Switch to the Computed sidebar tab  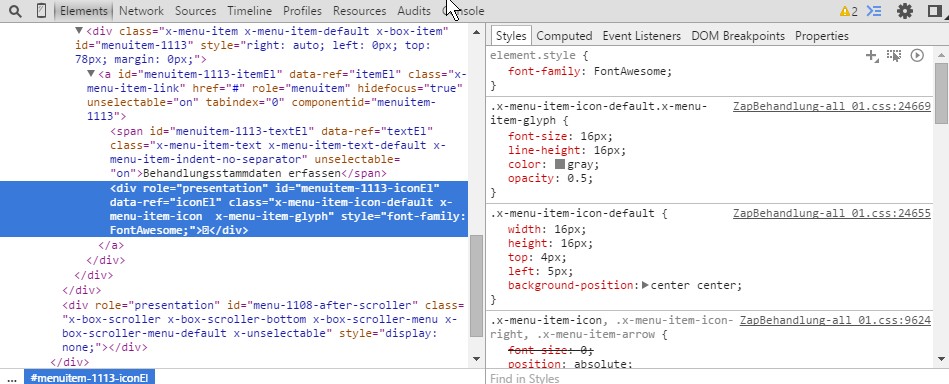(x=564, y=36)
